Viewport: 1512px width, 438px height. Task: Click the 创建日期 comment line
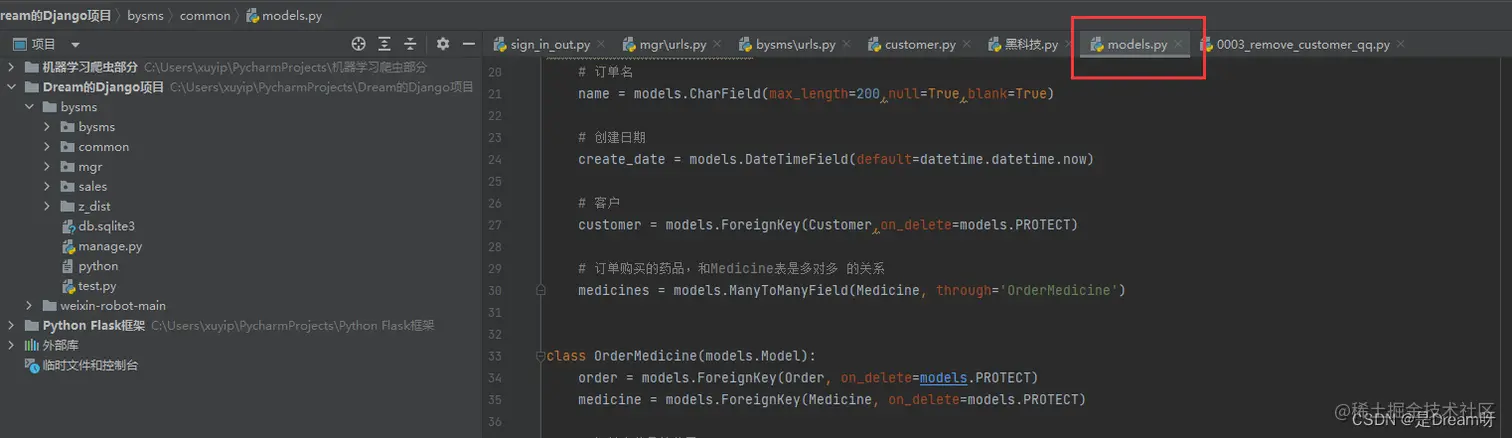coord(610,137)
